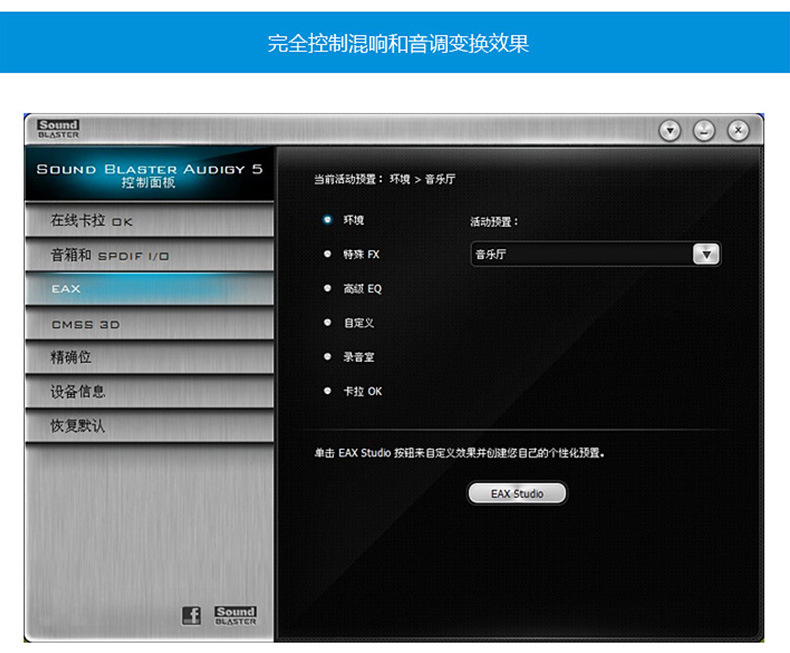This screenshot has width=790, height=653.
Task: Select the 录音室 radio option
Action: (x=327, y=357)
